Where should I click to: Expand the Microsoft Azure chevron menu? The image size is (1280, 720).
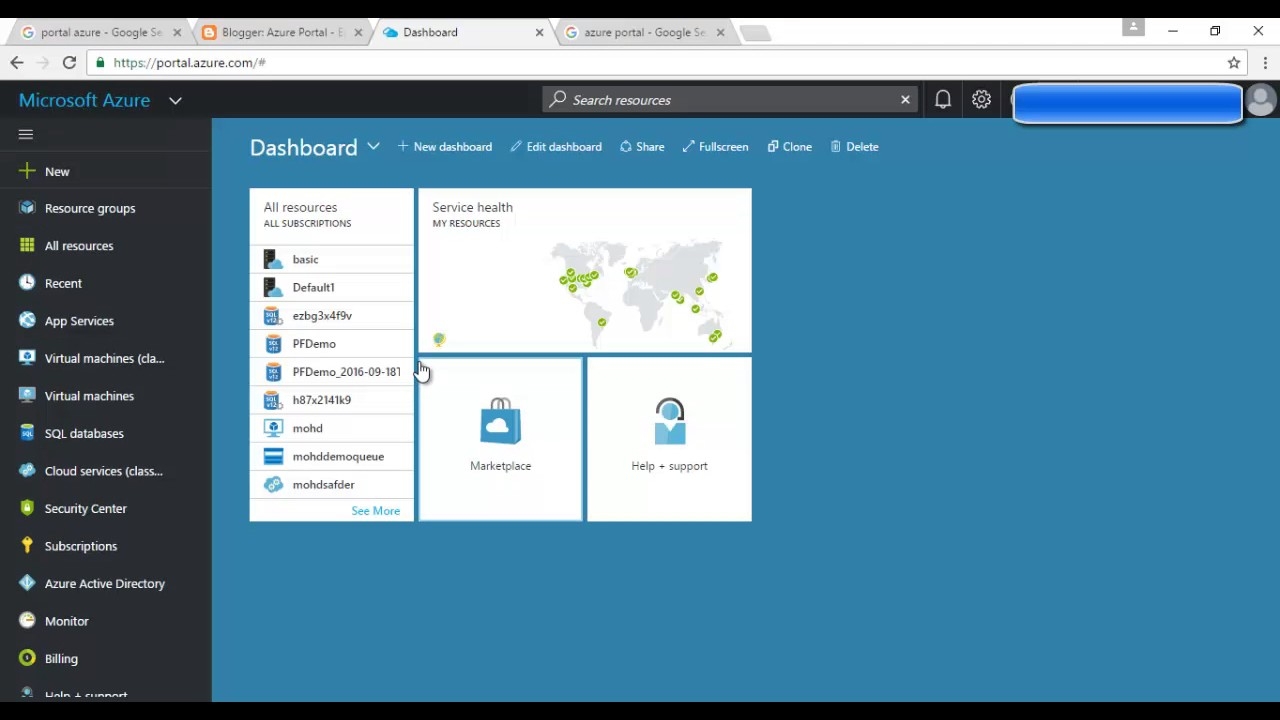[175, 101]
